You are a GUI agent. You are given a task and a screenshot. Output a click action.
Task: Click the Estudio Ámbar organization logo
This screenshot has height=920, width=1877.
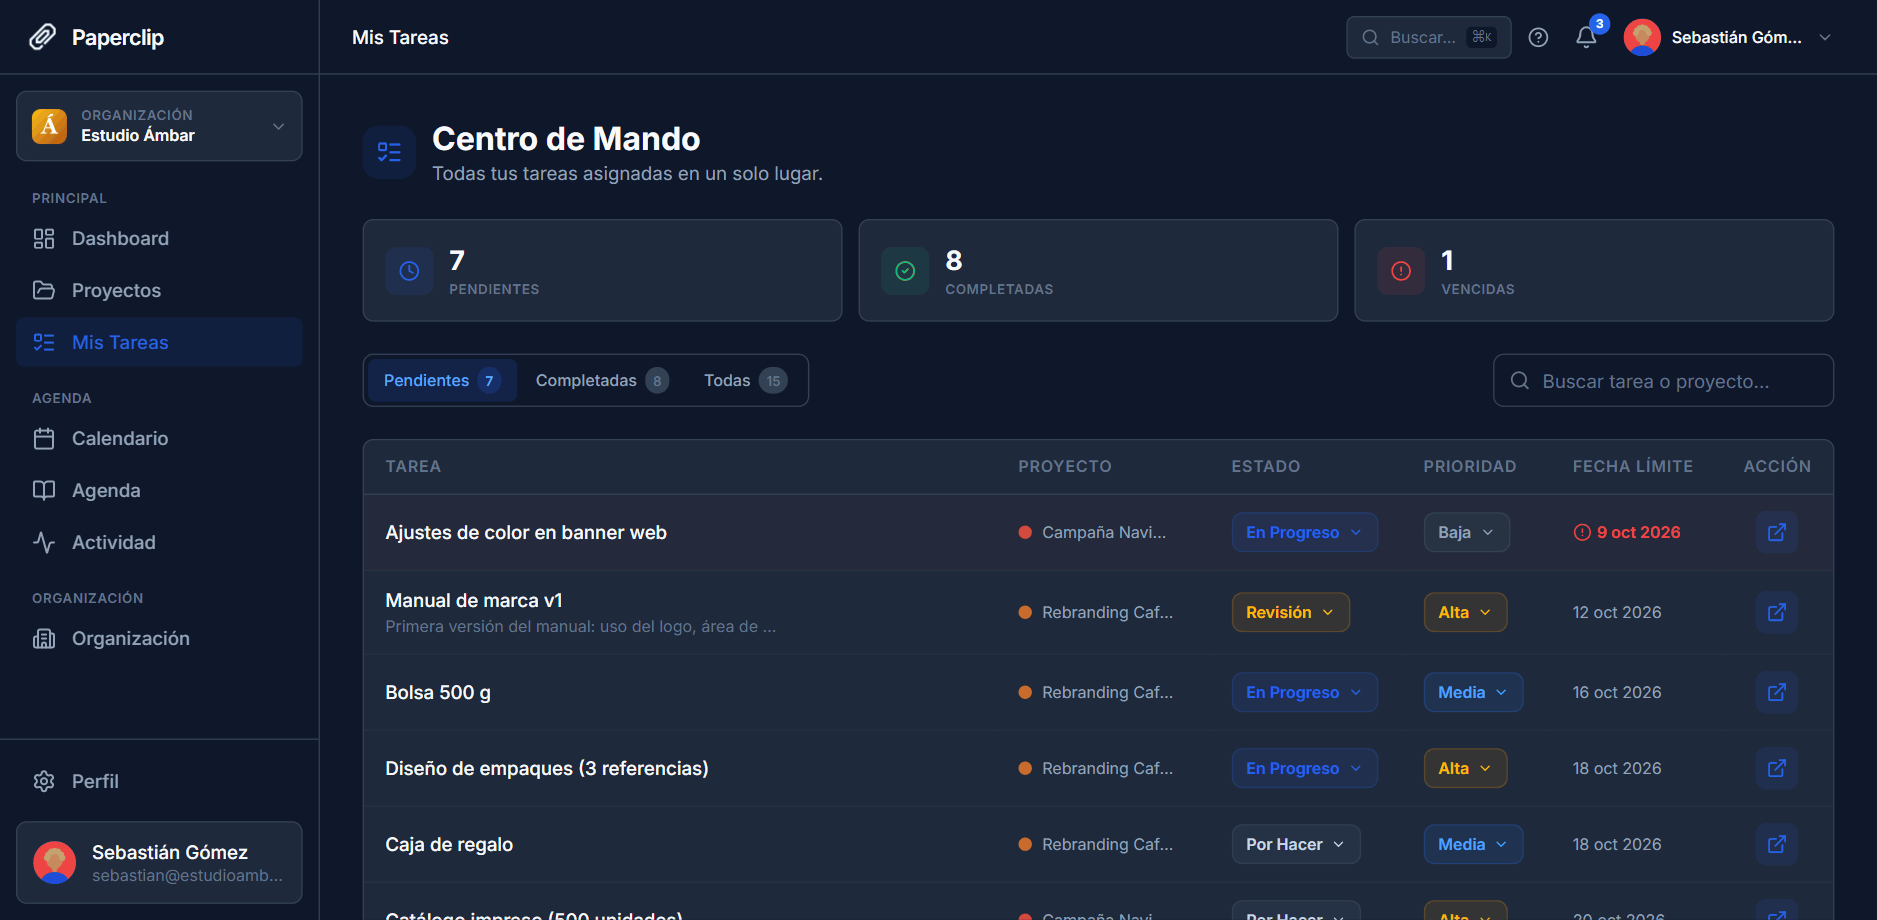pos(49,126)
